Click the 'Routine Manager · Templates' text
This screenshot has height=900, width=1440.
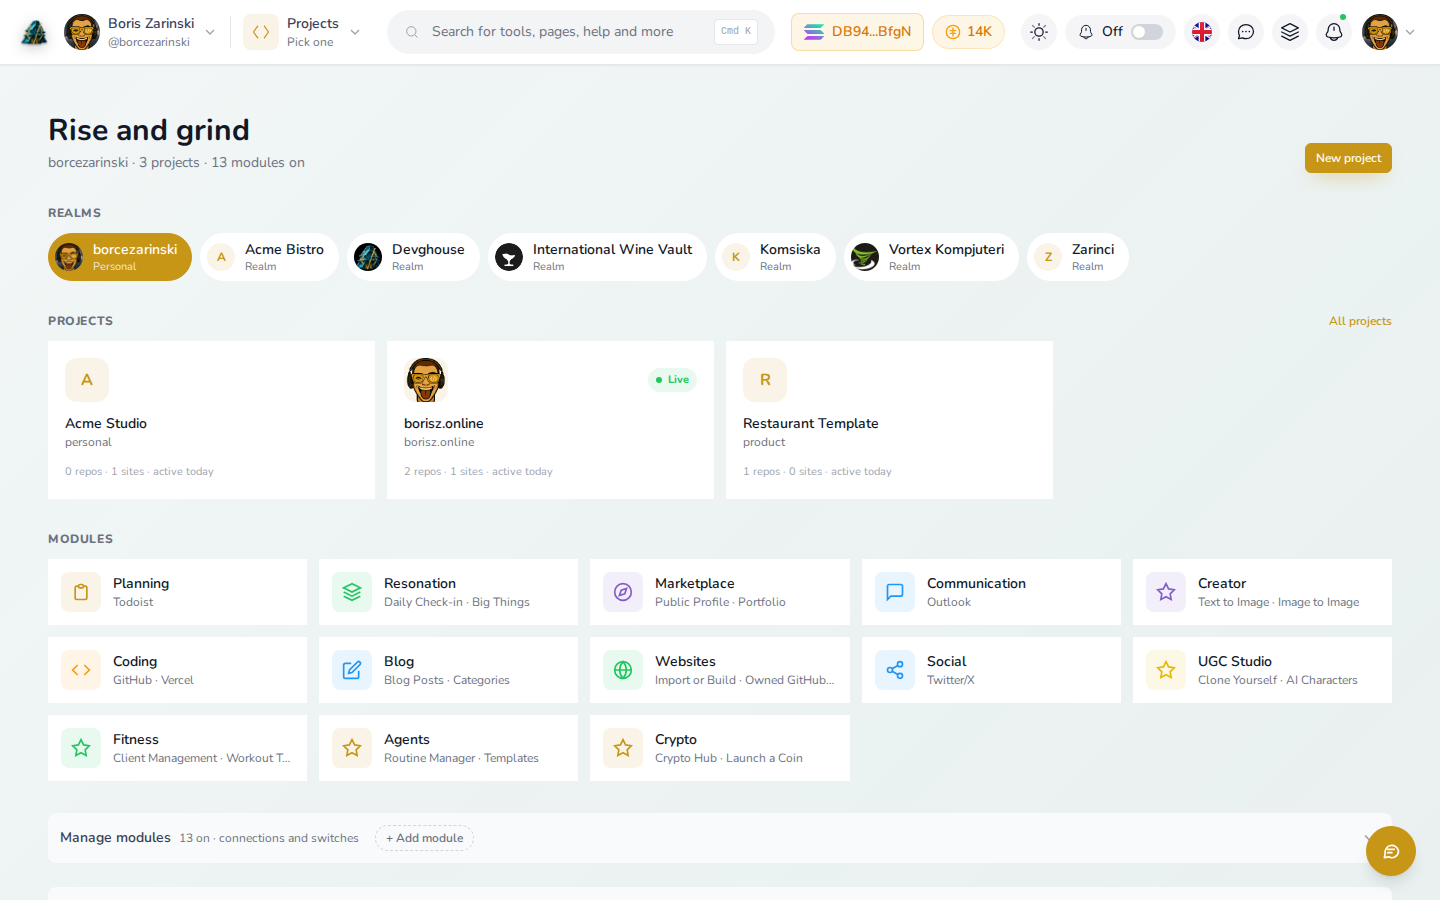click(x=461, y=758)
